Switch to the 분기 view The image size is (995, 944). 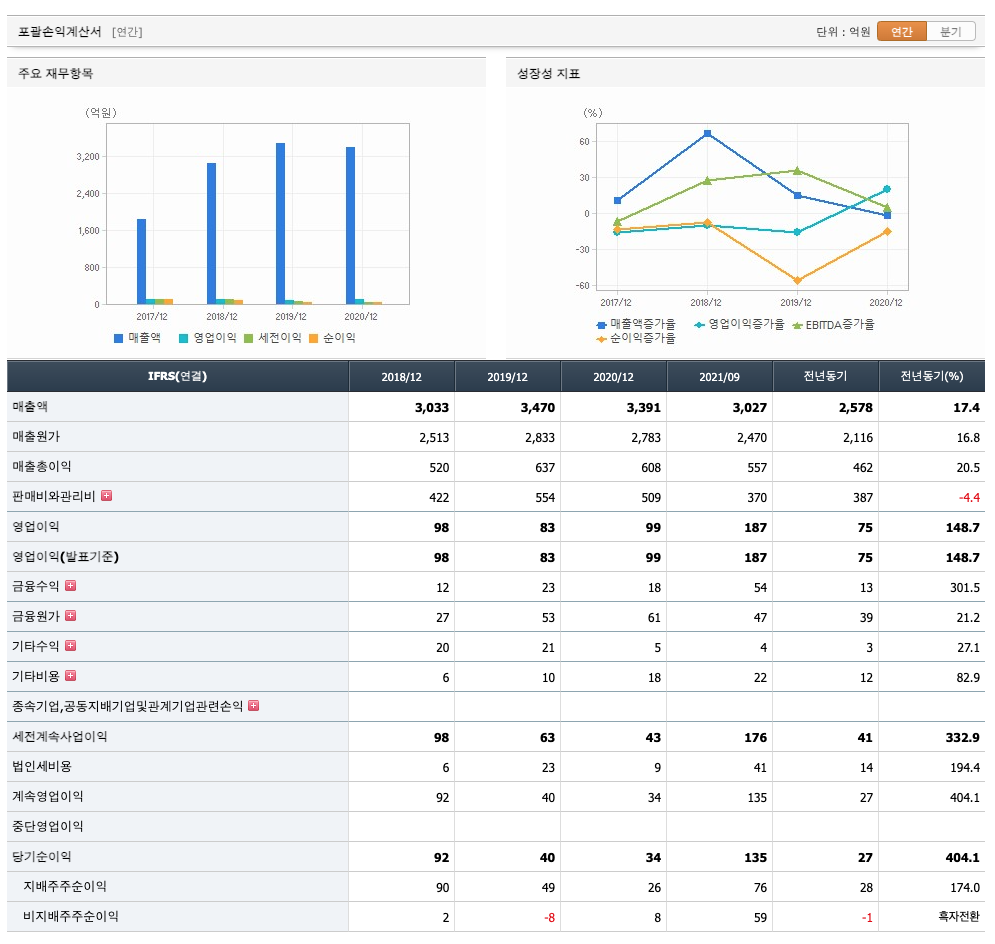click(951, 31)
